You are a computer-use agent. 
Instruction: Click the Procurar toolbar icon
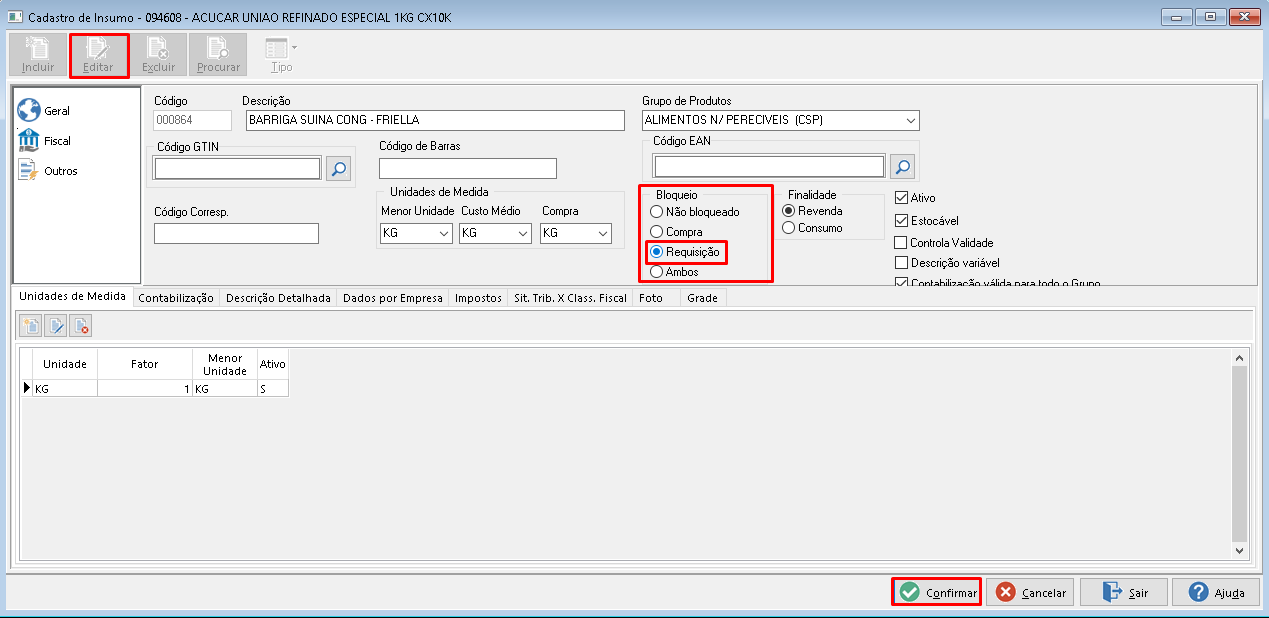(x=218, y=55)
